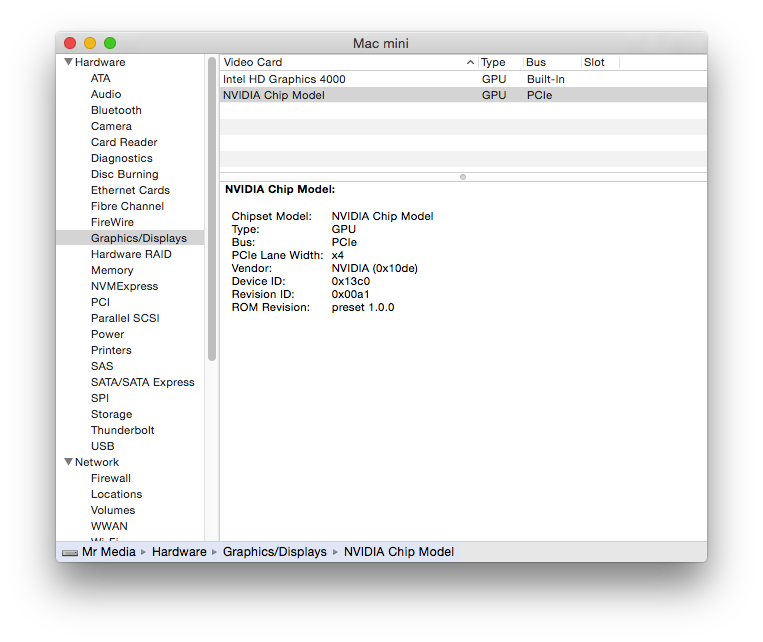This screenshot has height=642, width=763.
Task: Open Parallel SCSI information
Action: pos(125,318)
